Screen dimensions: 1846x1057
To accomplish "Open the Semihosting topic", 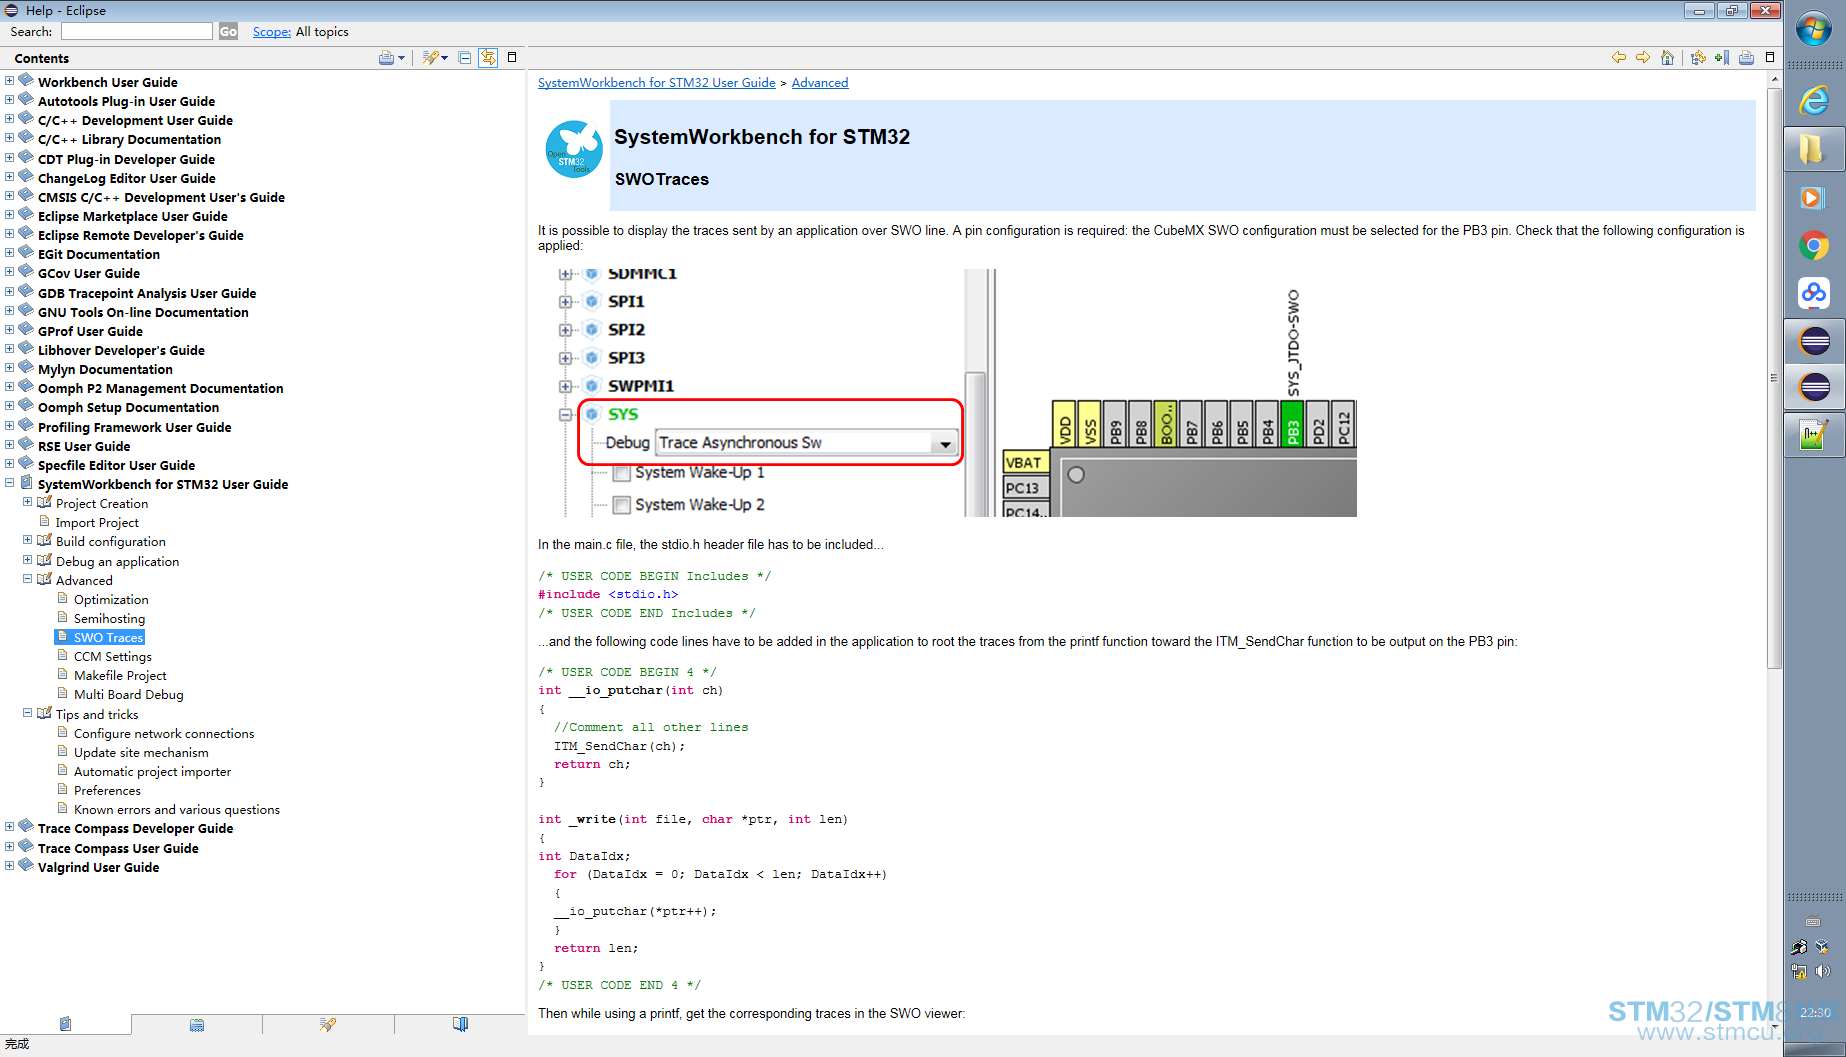I will pyautogui.click(x=109, y=619).
